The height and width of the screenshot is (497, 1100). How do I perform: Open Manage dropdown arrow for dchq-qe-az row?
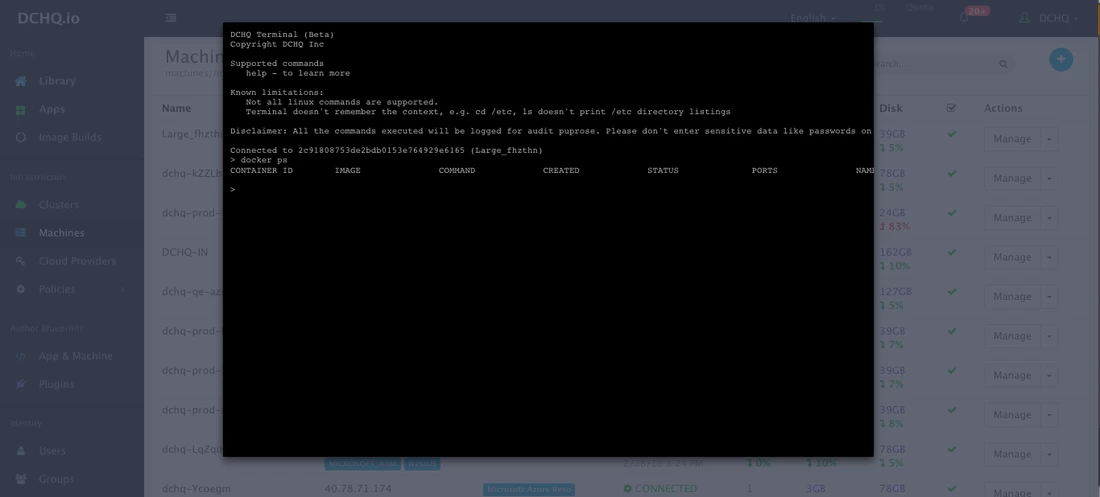pyautogui.click(x=1049, y=296)
